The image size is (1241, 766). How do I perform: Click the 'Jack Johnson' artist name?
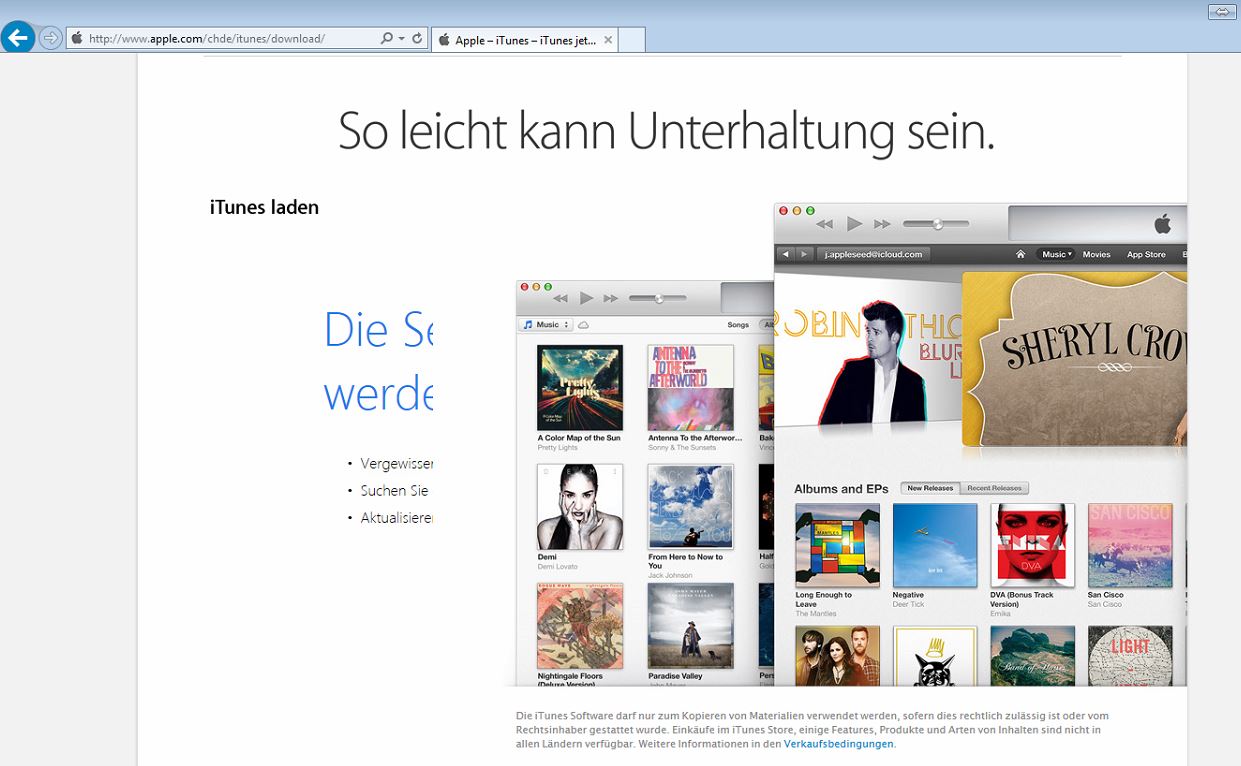(x=671, y=576)
